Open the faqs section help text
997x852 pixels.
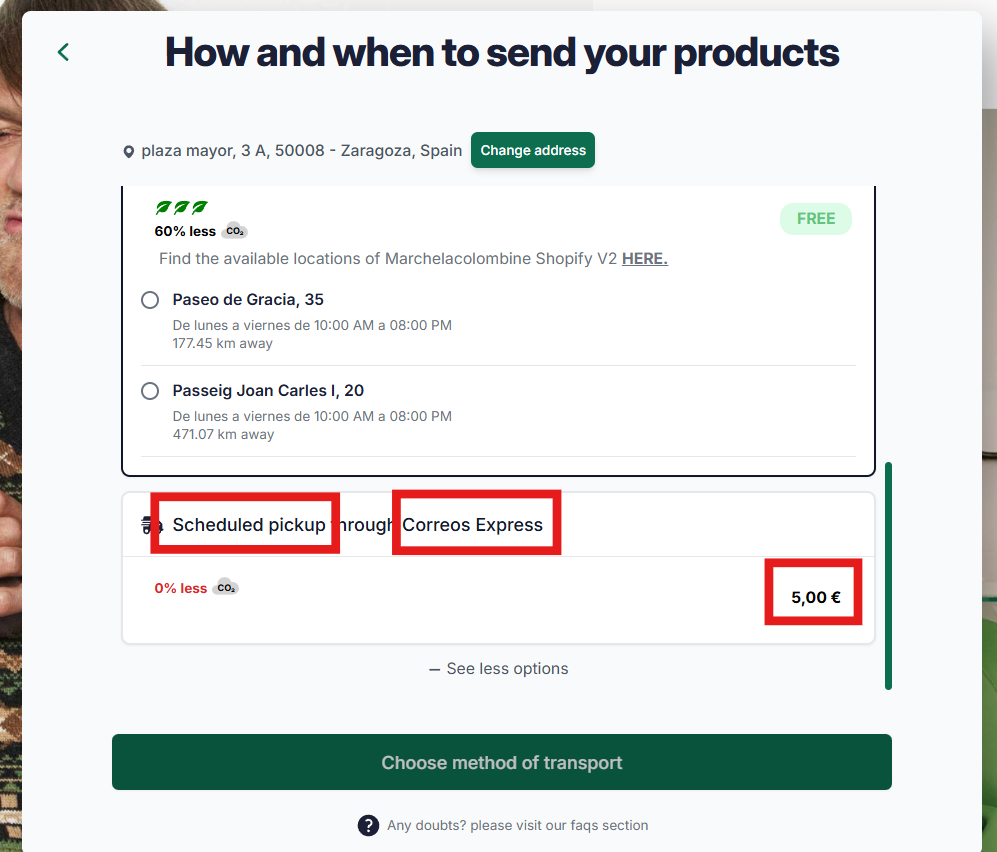tap(518, 825)
